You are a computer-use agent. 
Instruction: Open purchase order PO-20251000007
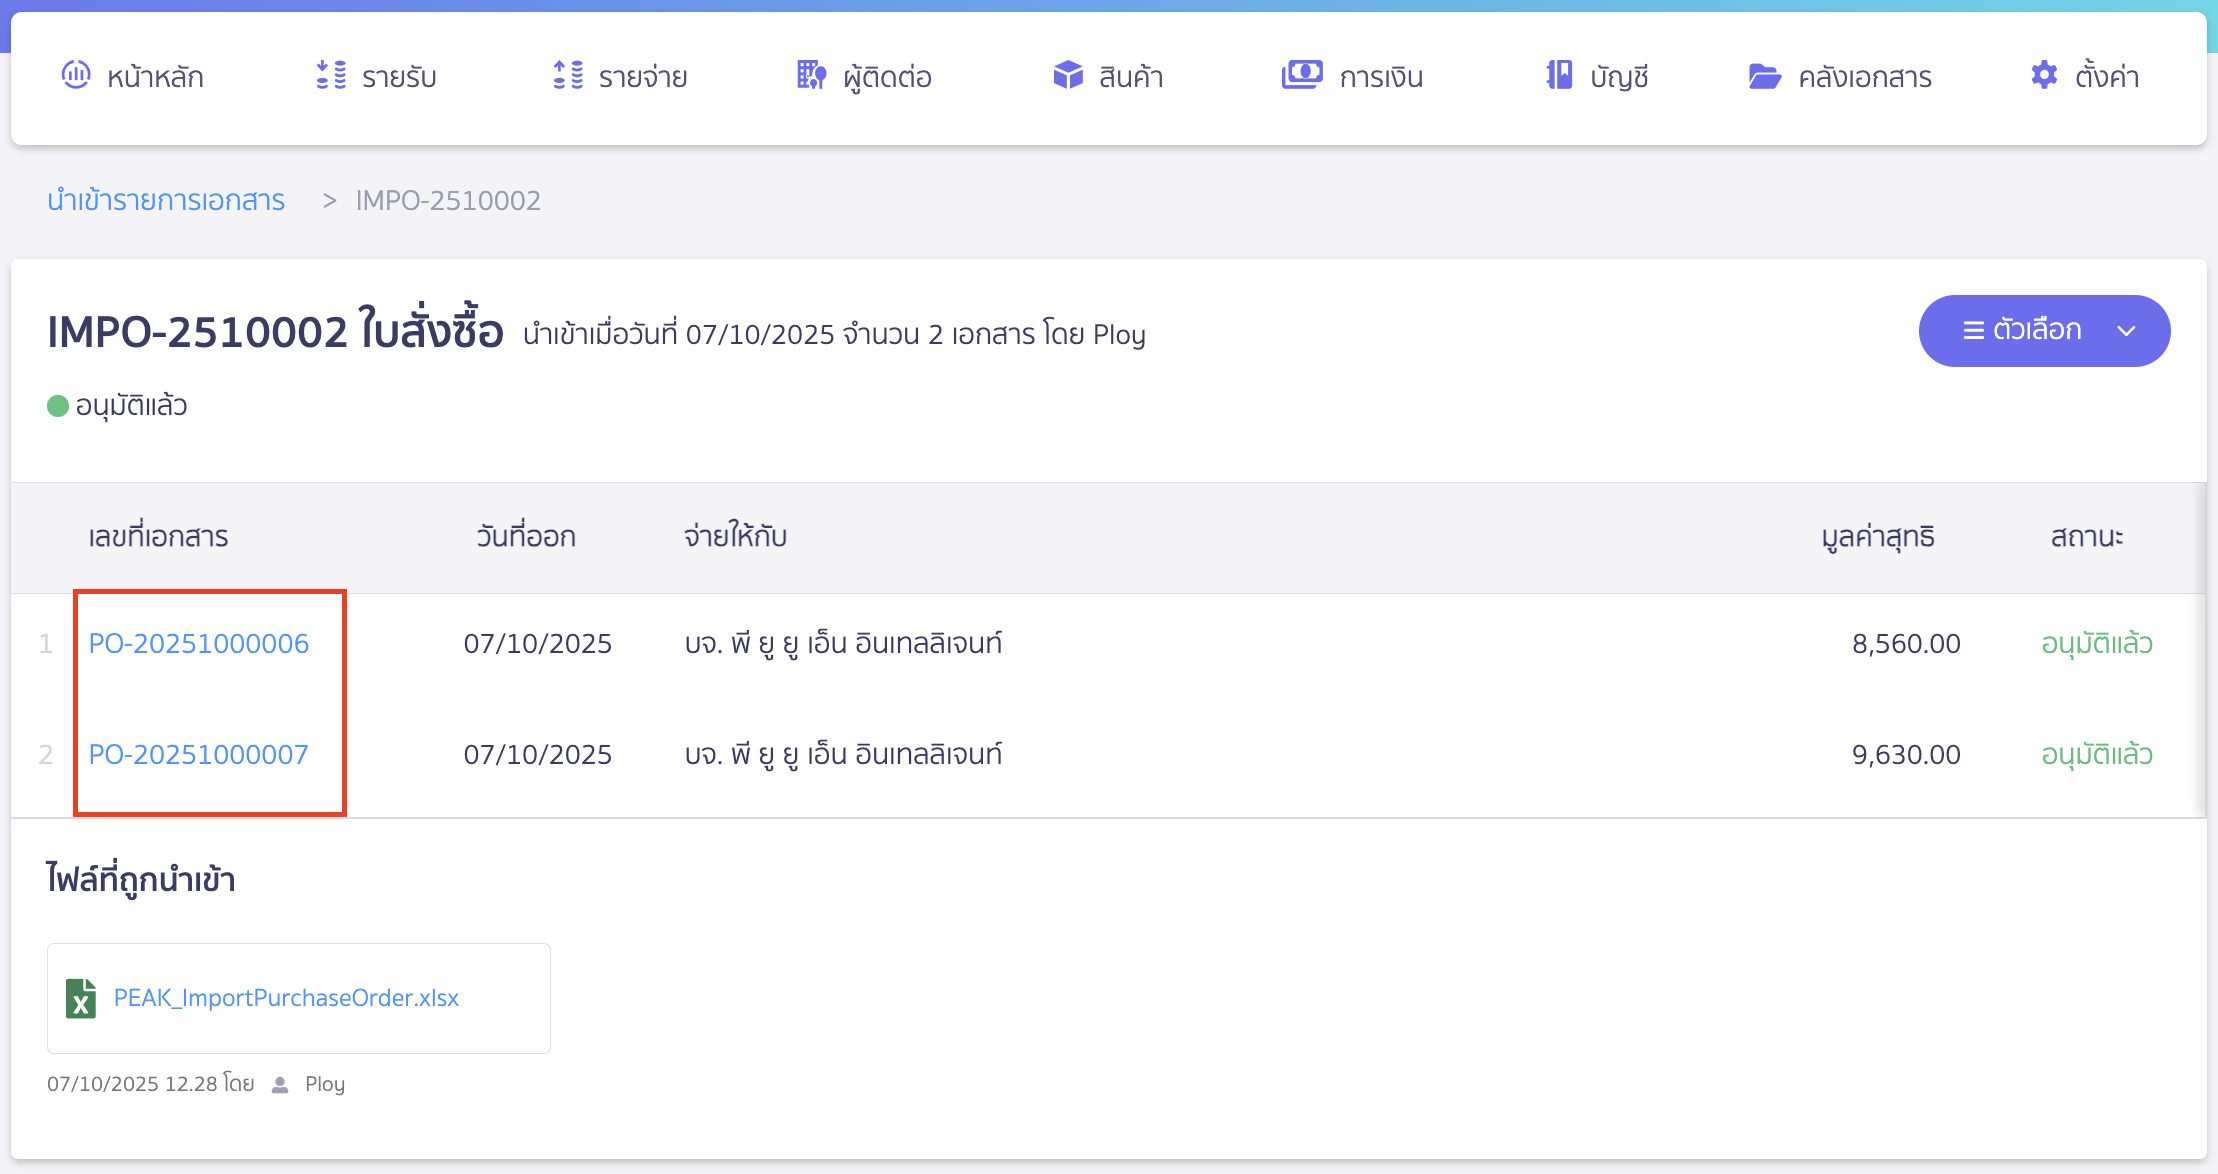(198, 754)
